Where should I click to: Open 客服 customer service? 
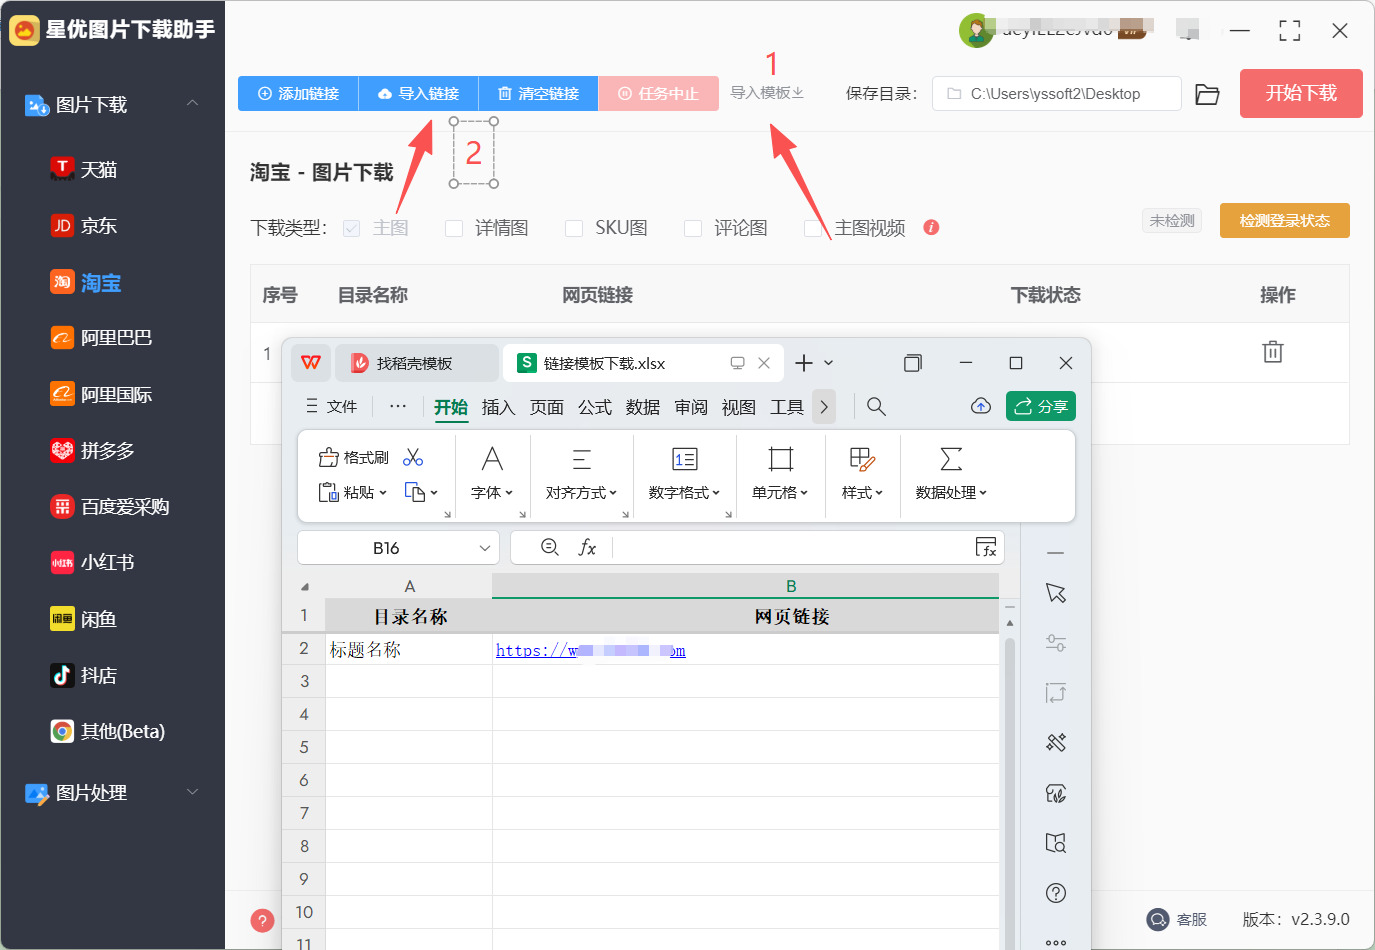coord(1177,919)
